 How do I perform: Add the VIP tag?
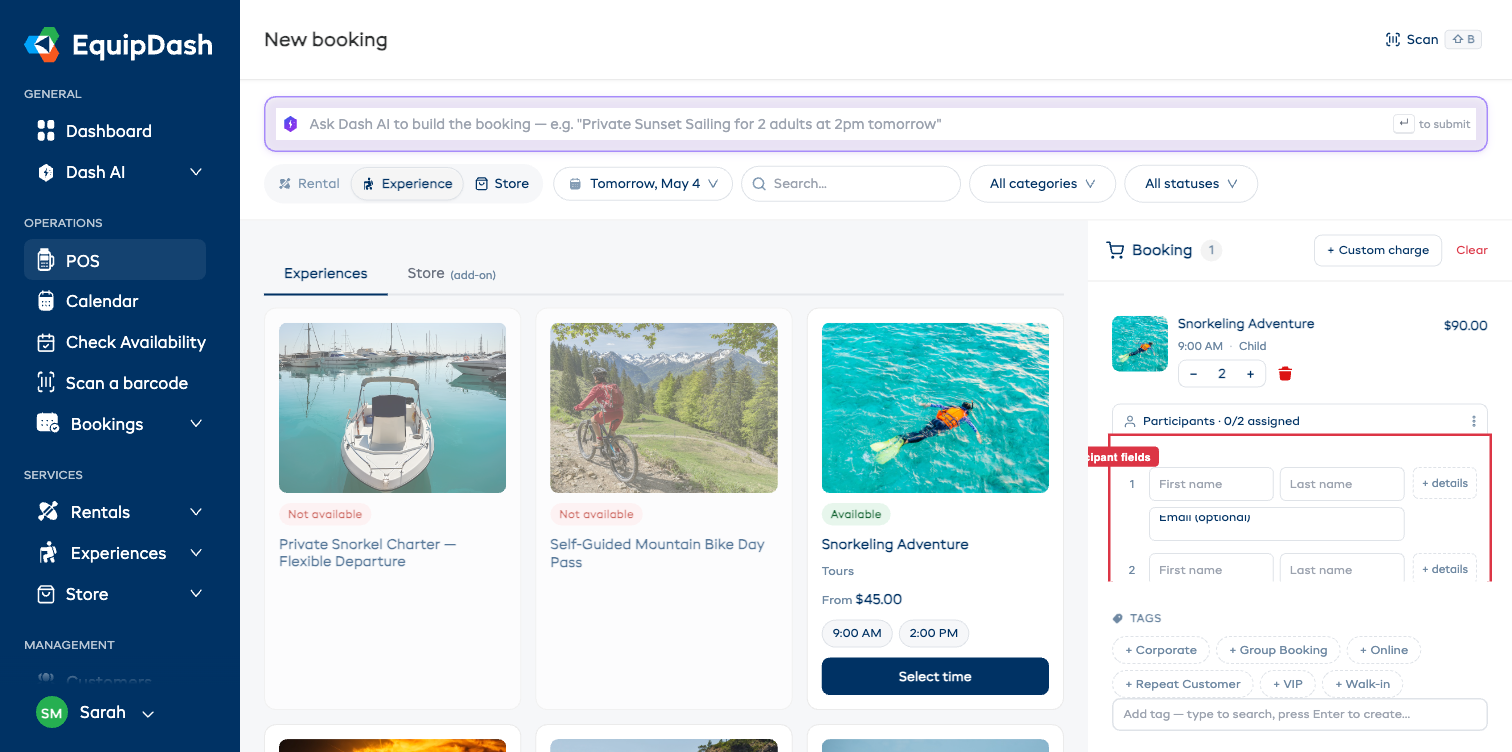pyautogui.click(x=1288, y=684)
